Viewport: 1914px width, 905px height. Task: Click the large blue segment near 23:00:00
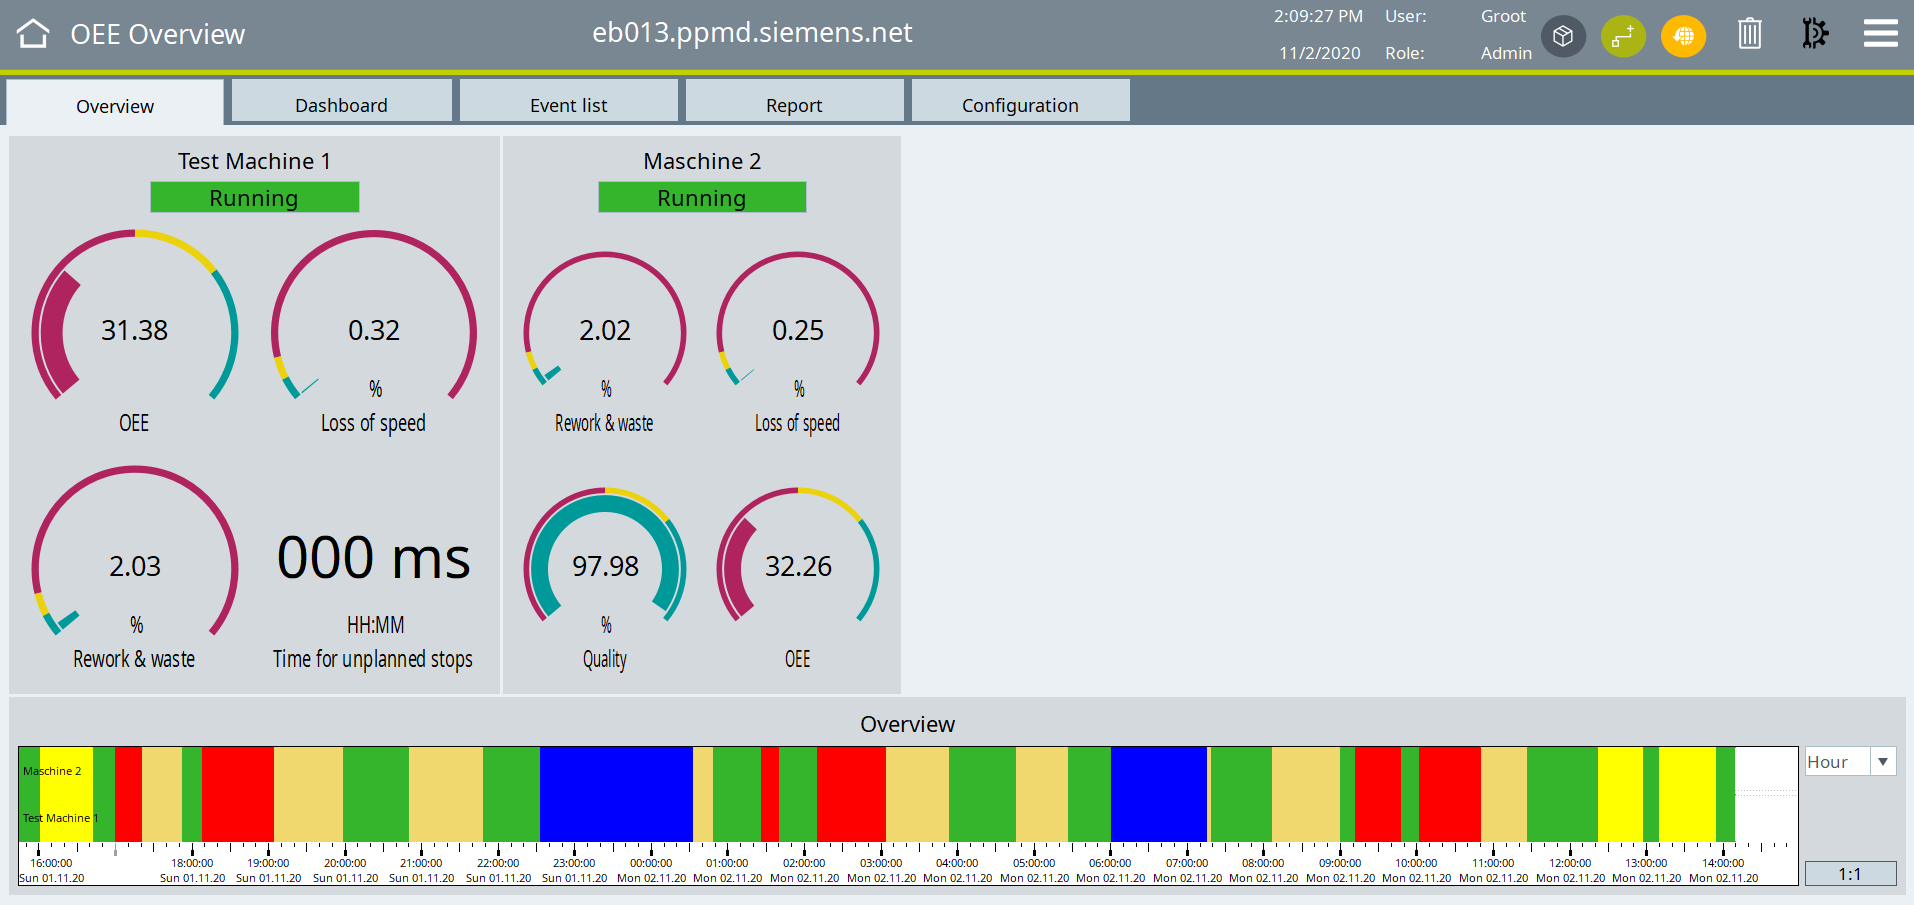point(616,794)
